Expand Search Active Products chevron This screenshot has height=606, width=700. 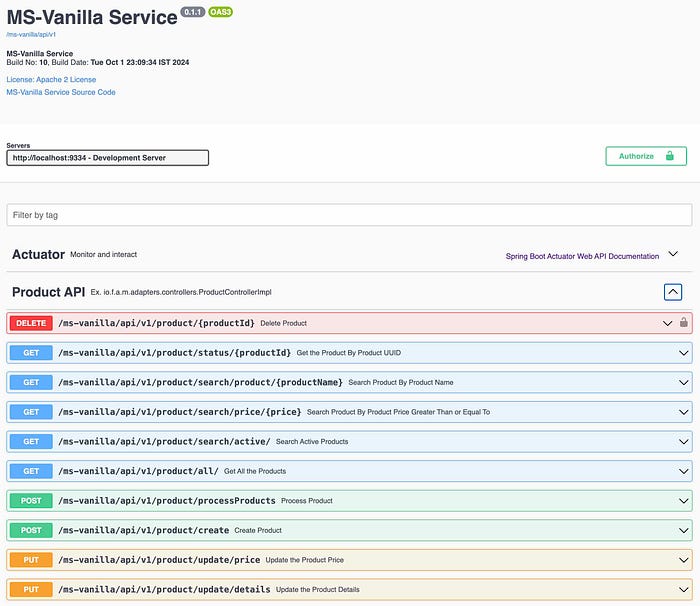click(683, 442)
